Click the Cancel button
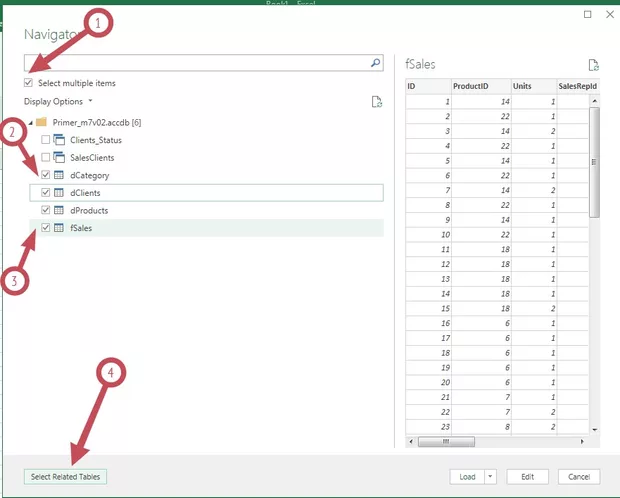Screen dimensions: 620x498 tap(579, 477)
